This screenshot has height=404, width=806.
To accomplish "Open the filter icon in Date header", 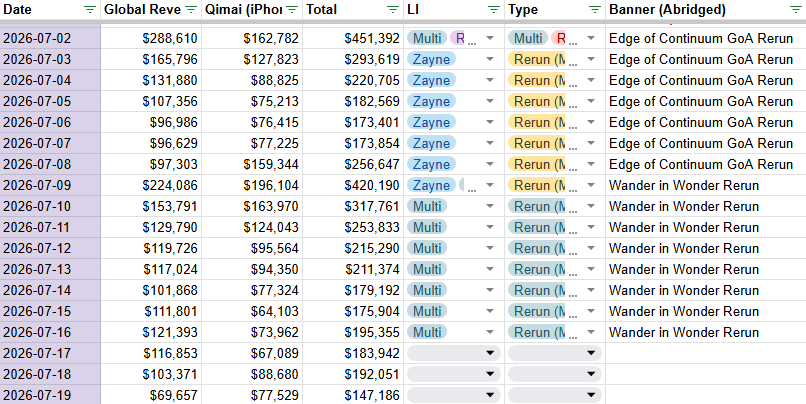I will click(x=90, y=9).
